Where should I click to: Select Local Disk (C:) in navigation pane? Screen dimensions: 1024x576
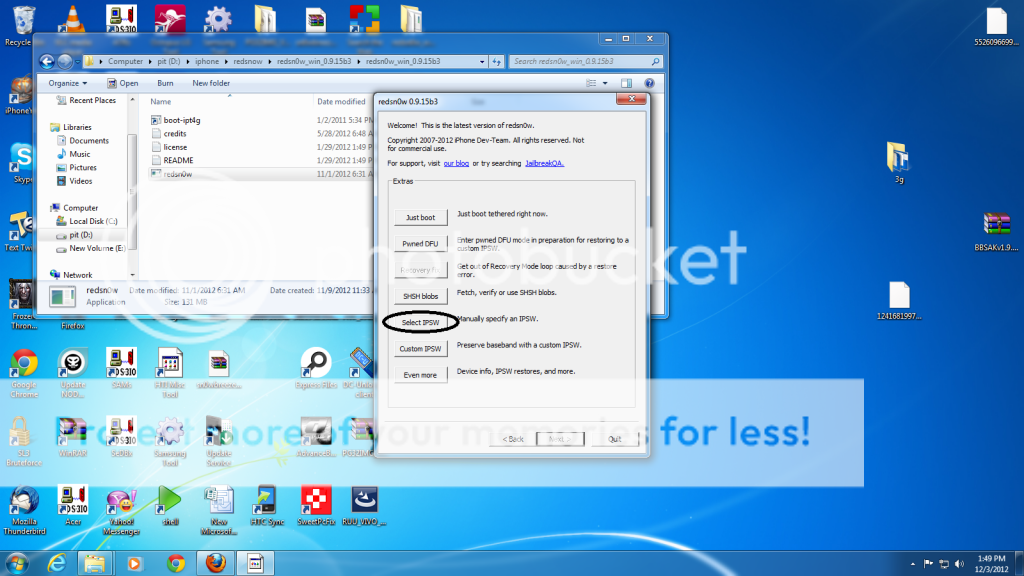87,221
